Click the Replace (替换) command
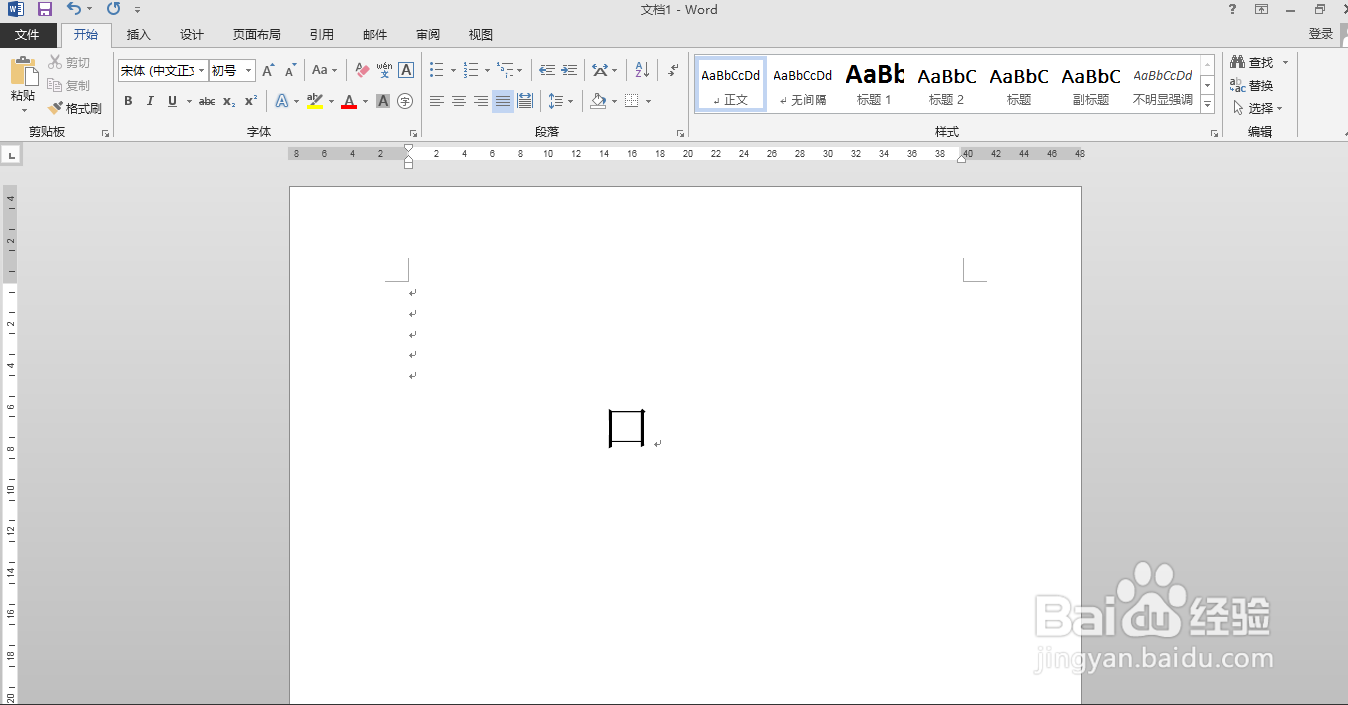1348x705 pixels. coord(1252,86)
